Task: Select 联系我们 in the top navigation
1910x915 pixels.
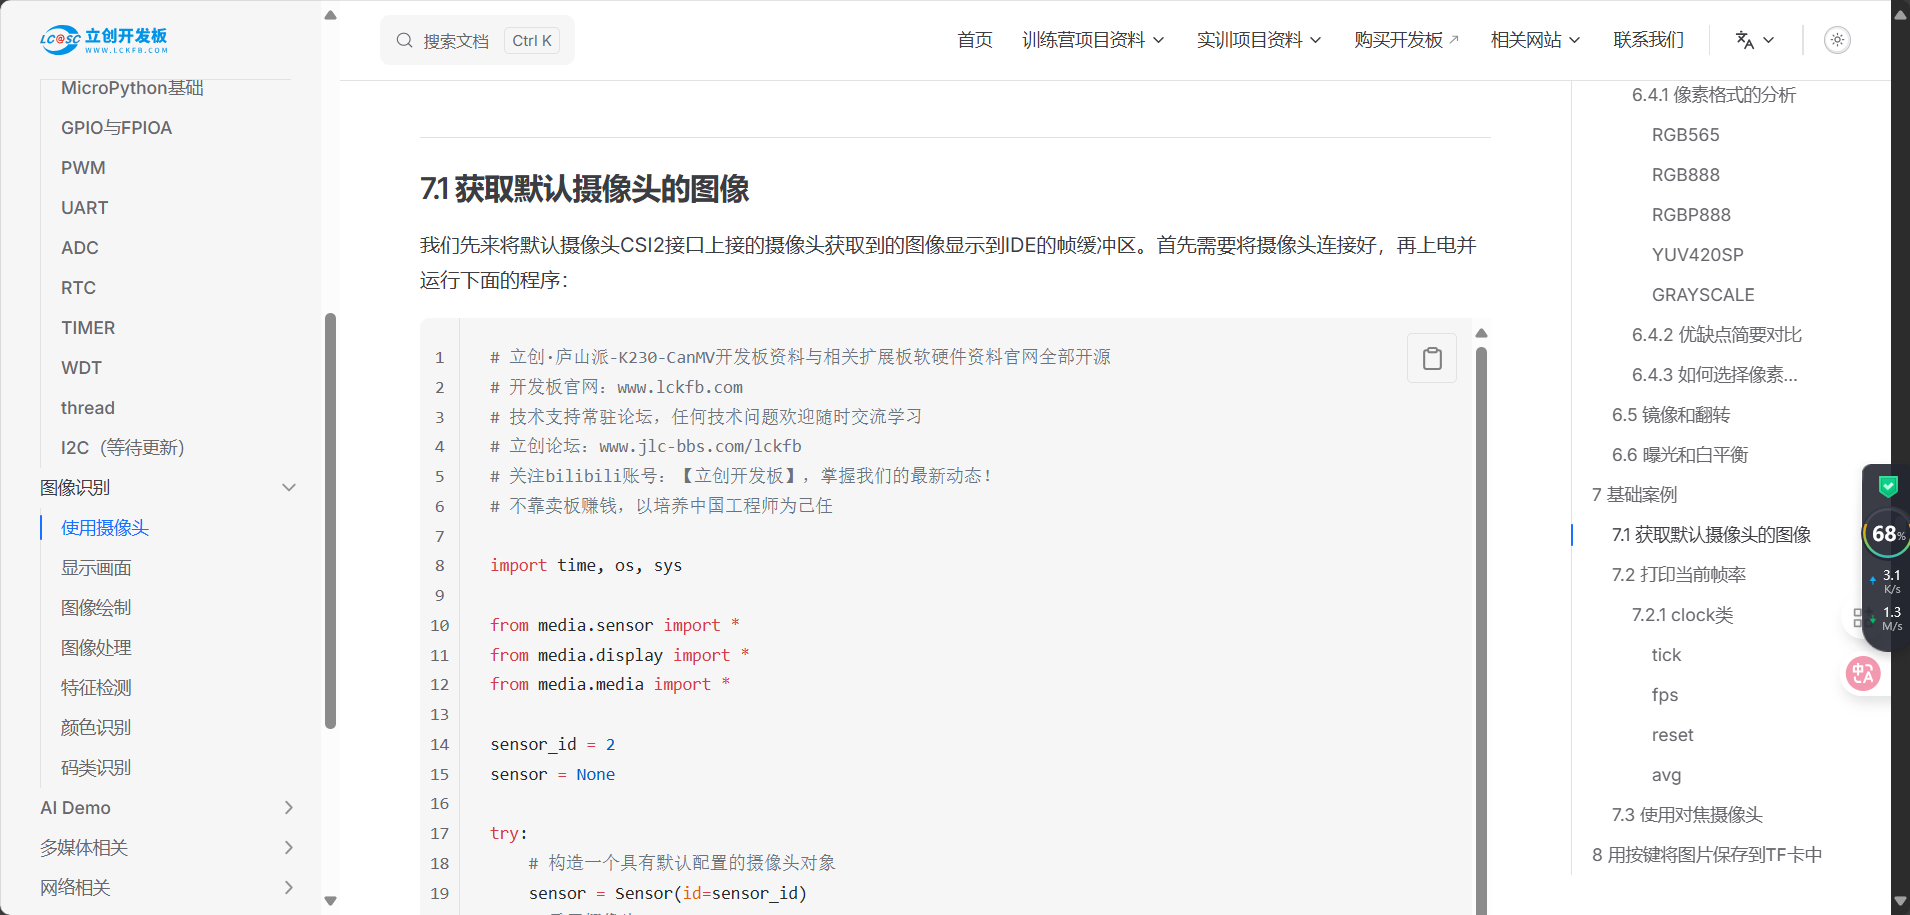Action: pos(1647,40)
